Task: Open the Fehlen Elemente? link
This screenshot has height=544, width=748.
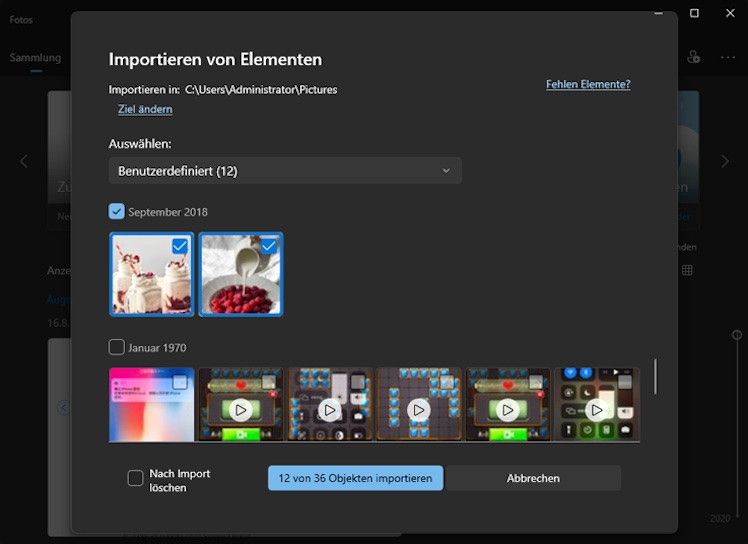Action: [588, 84]
